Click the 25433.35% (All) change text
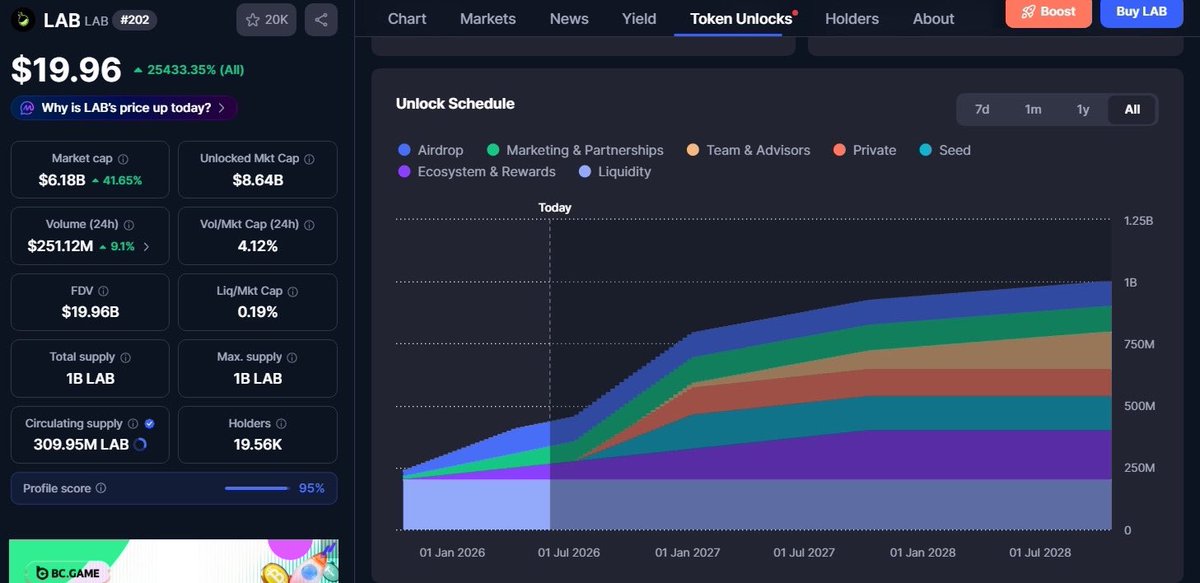 [195, 70]
